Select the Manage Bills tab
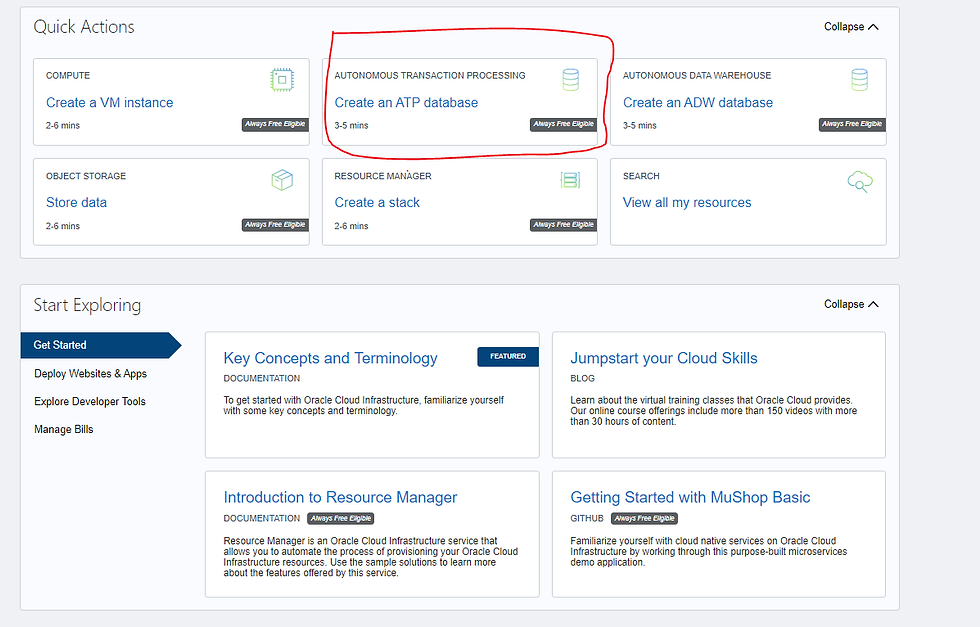Screen dimensions: 980x627 point(64,429)
